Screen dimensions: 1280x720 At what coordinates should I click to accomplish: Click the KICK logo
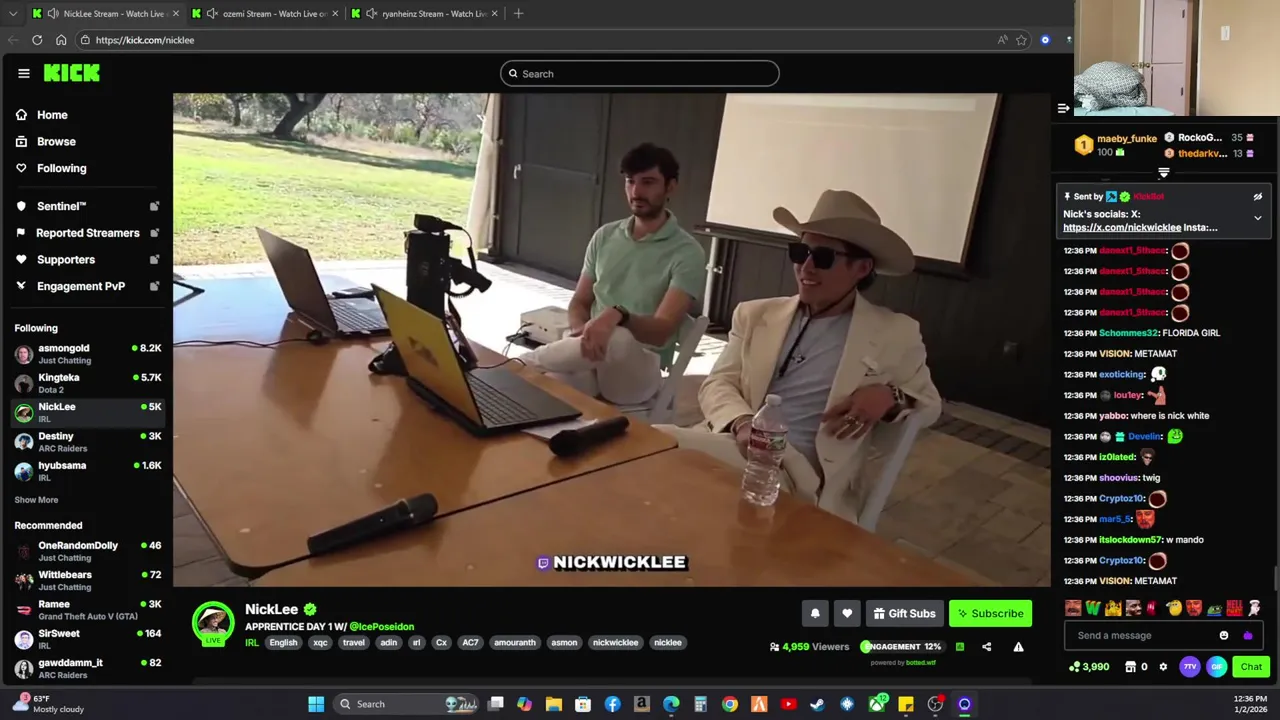pos(71,73)
